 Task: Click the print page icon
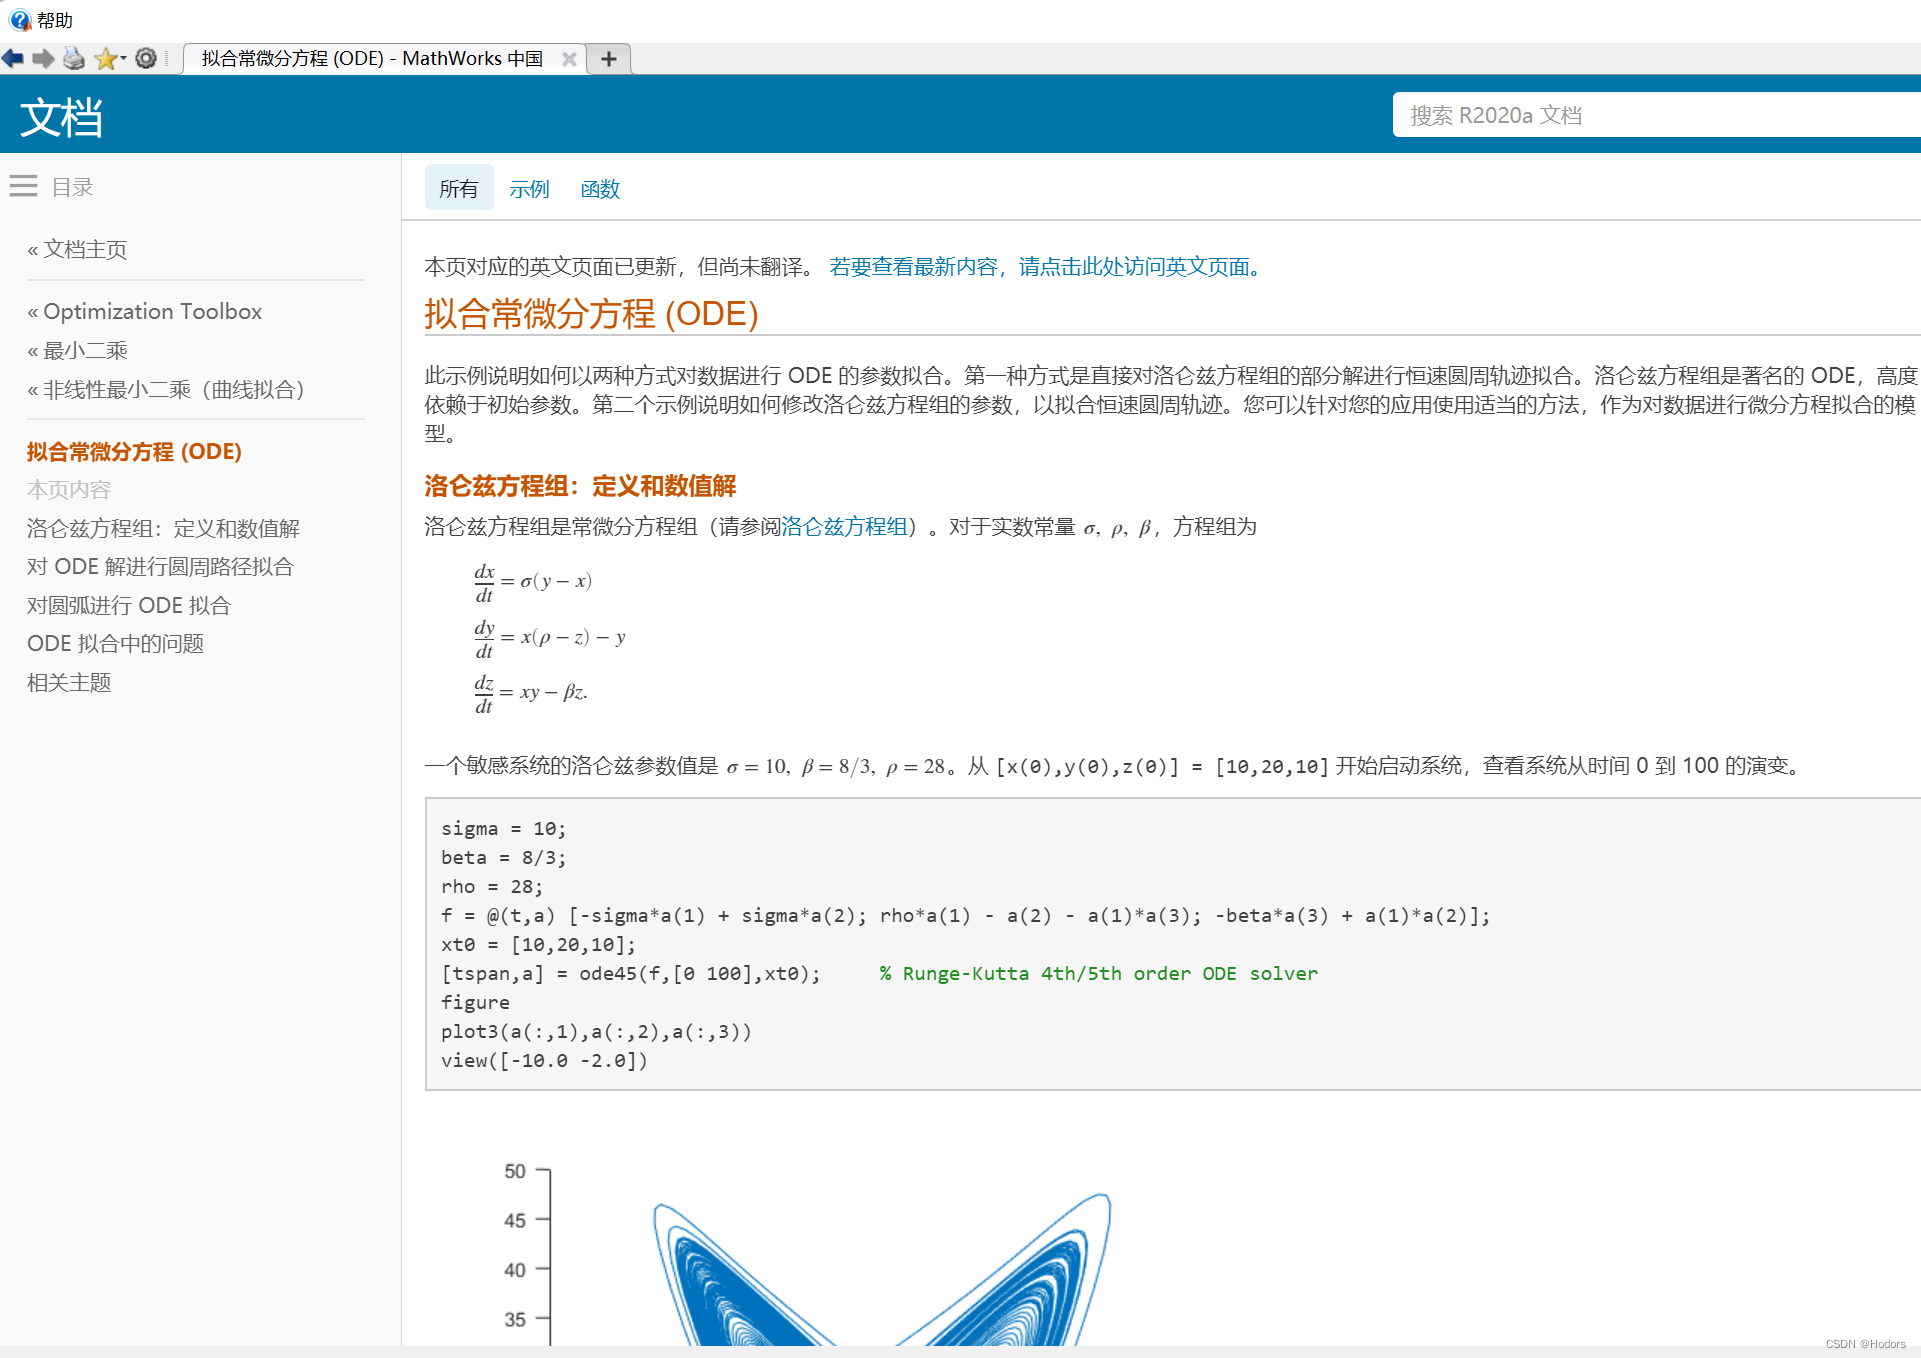(x=74, y=59)
